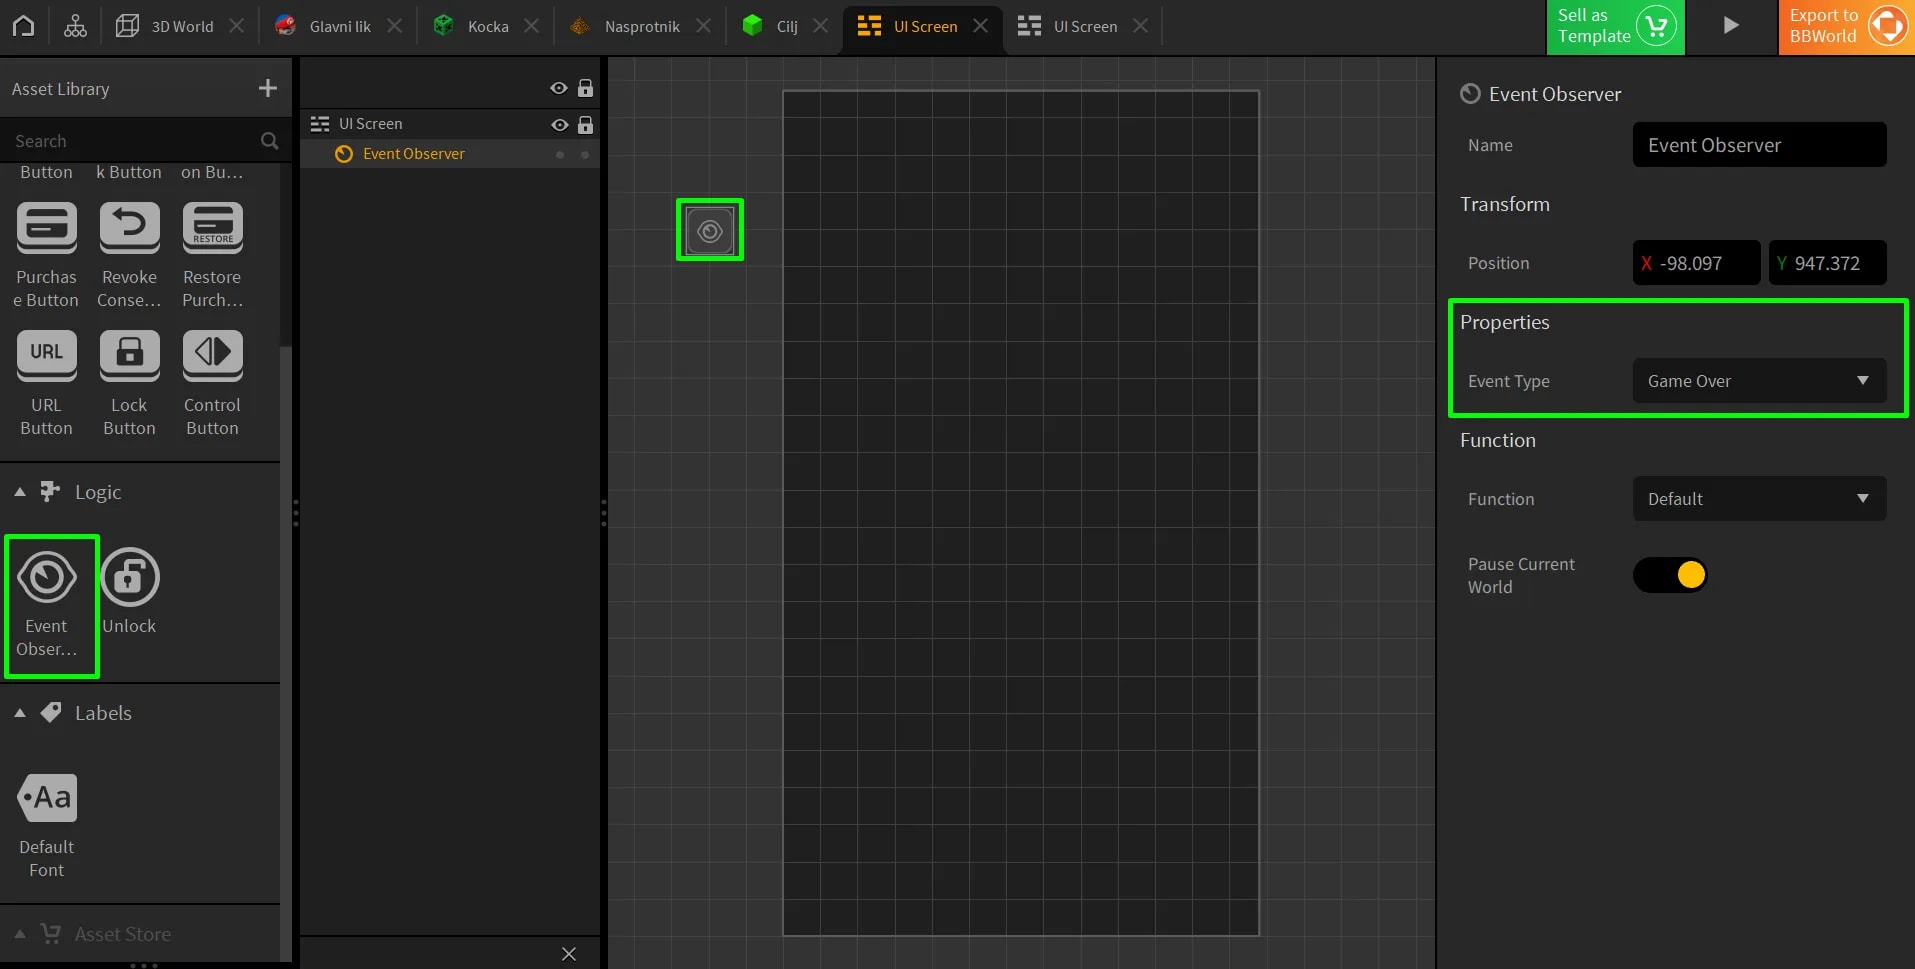
Task: Click the Position X input field
Action: pos(1697,263)
